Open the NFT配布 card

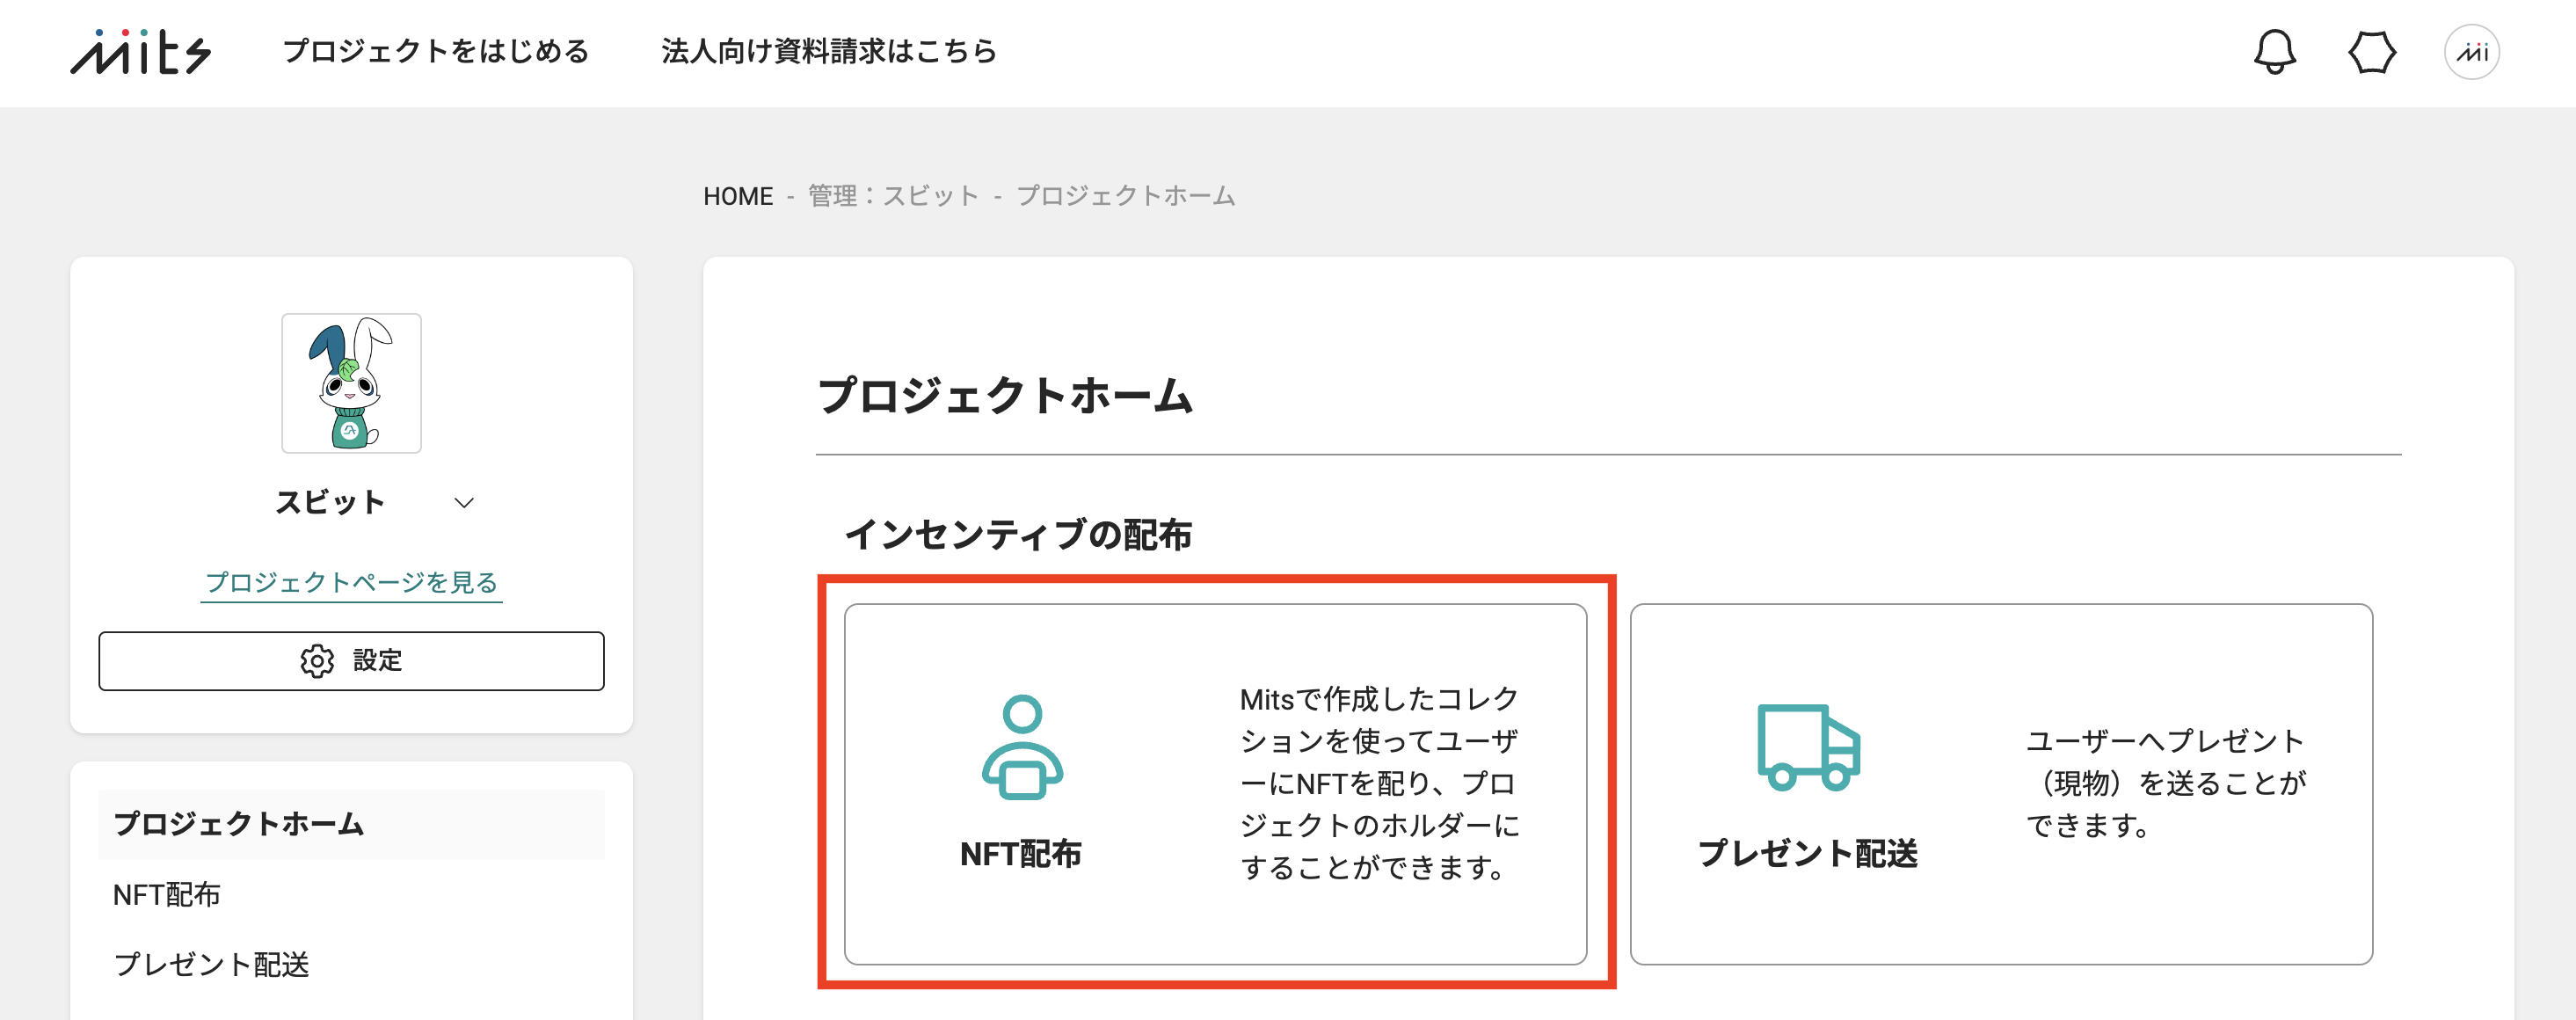coord(1215,784)
